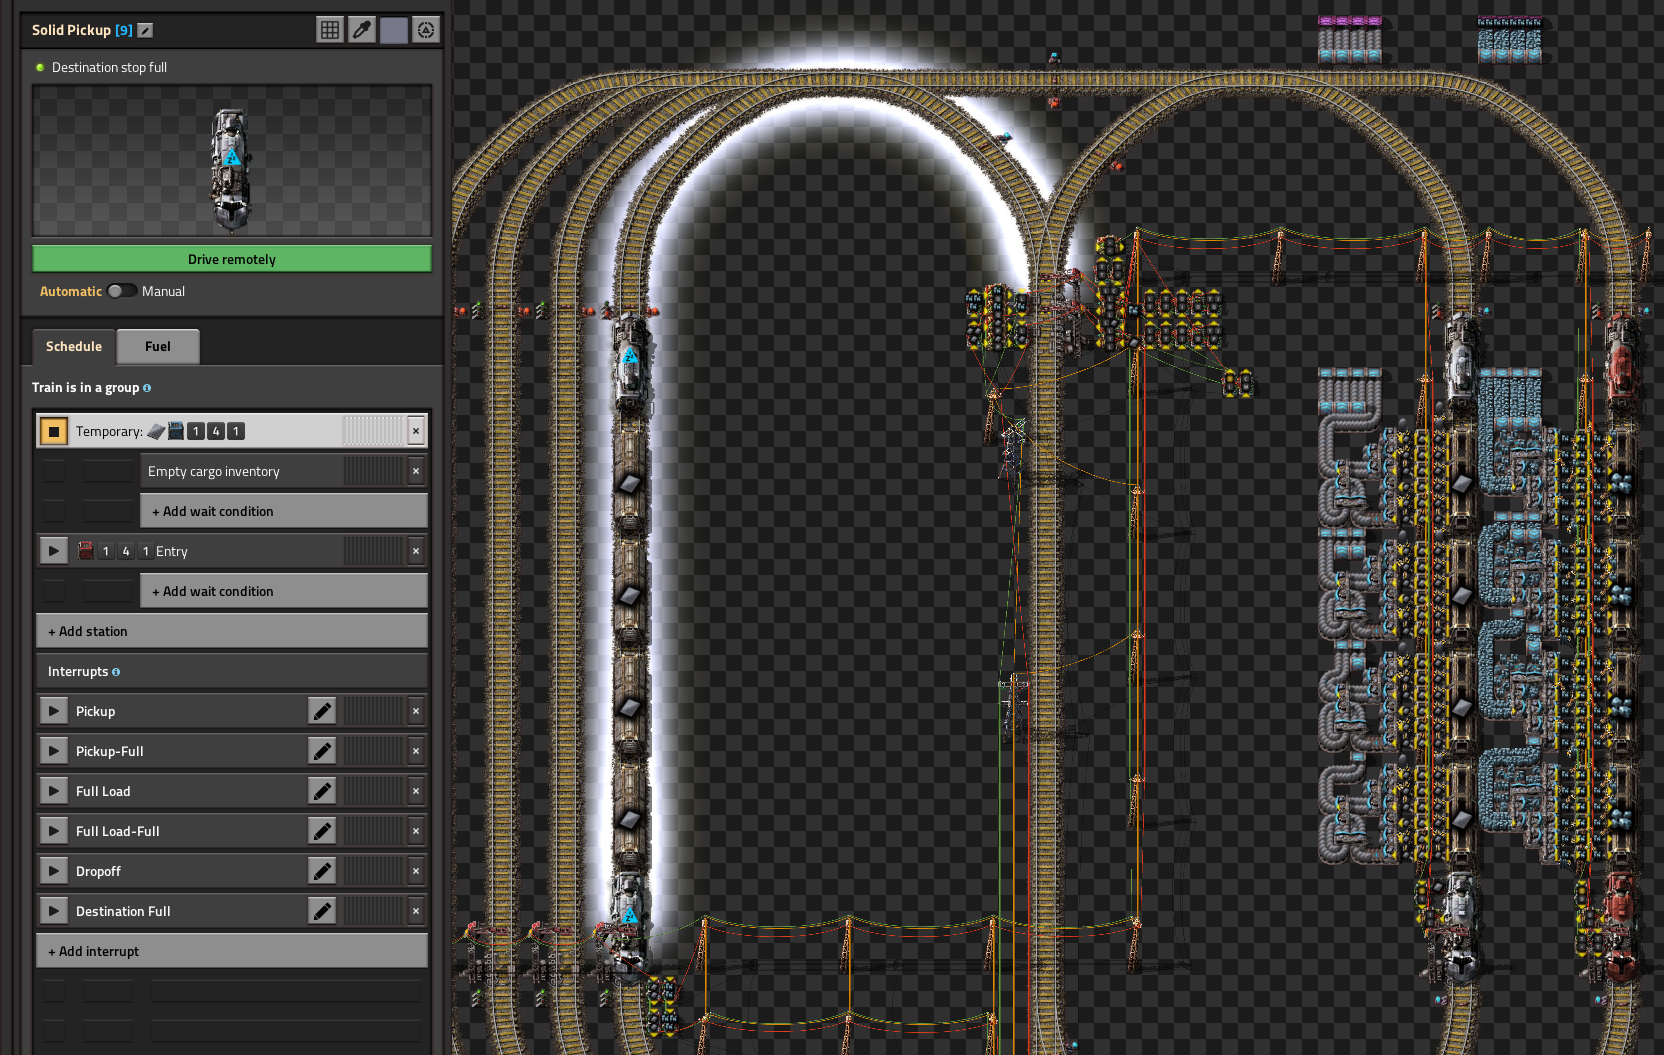Click the Drive remotely button

(232, 259)
